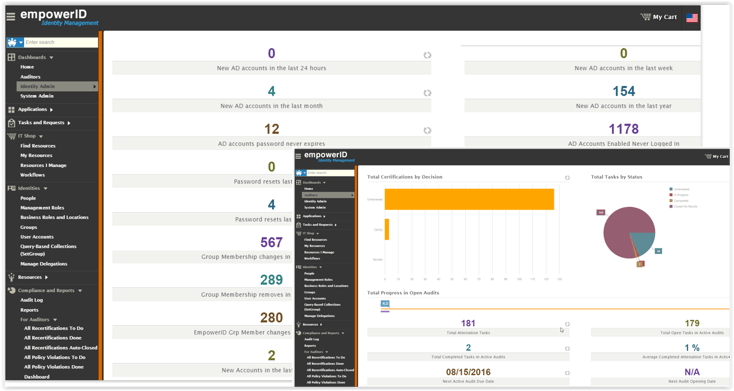This screenshot has height=391, width=734.
Task: Refresh the Total Certifications by Decision chart
Action: pos(567,178)
